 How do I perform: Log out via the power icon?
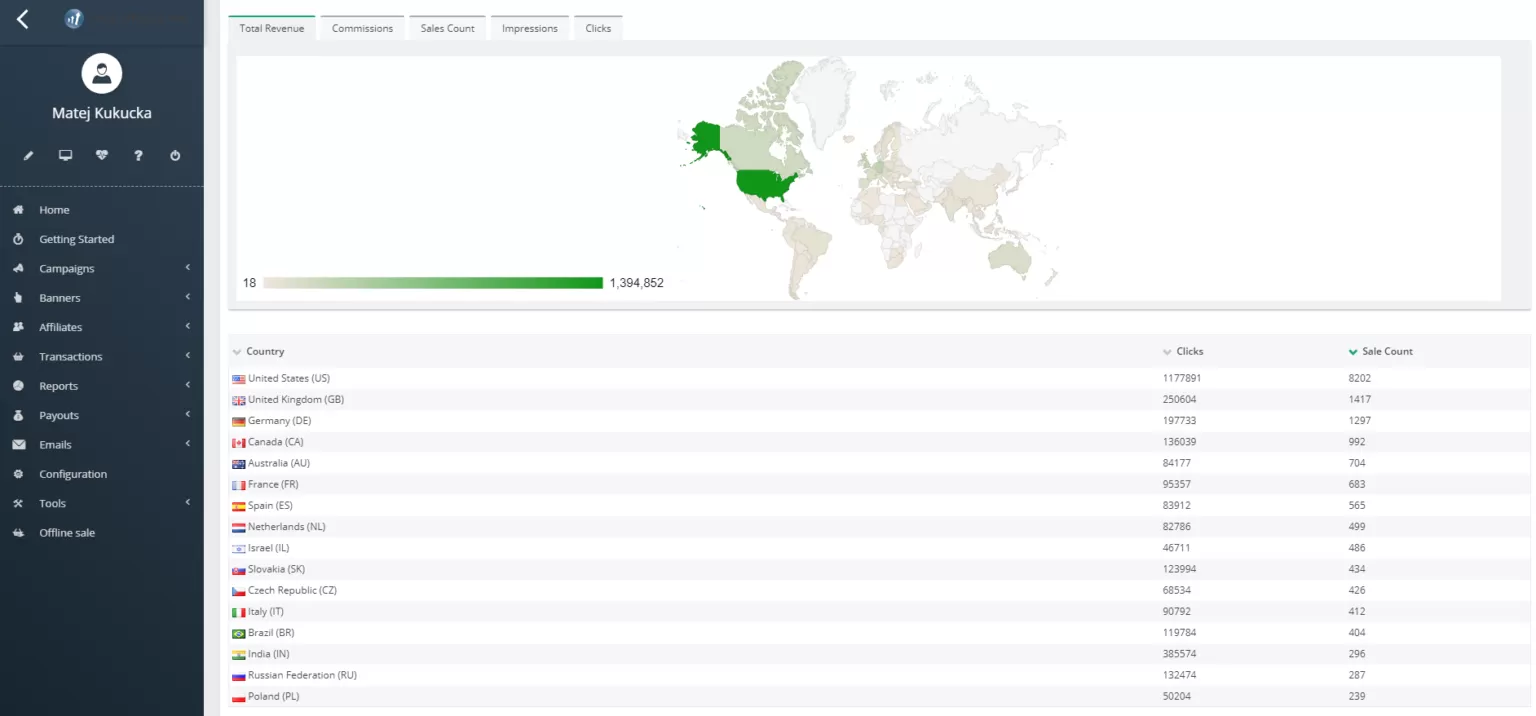[175, 155]
